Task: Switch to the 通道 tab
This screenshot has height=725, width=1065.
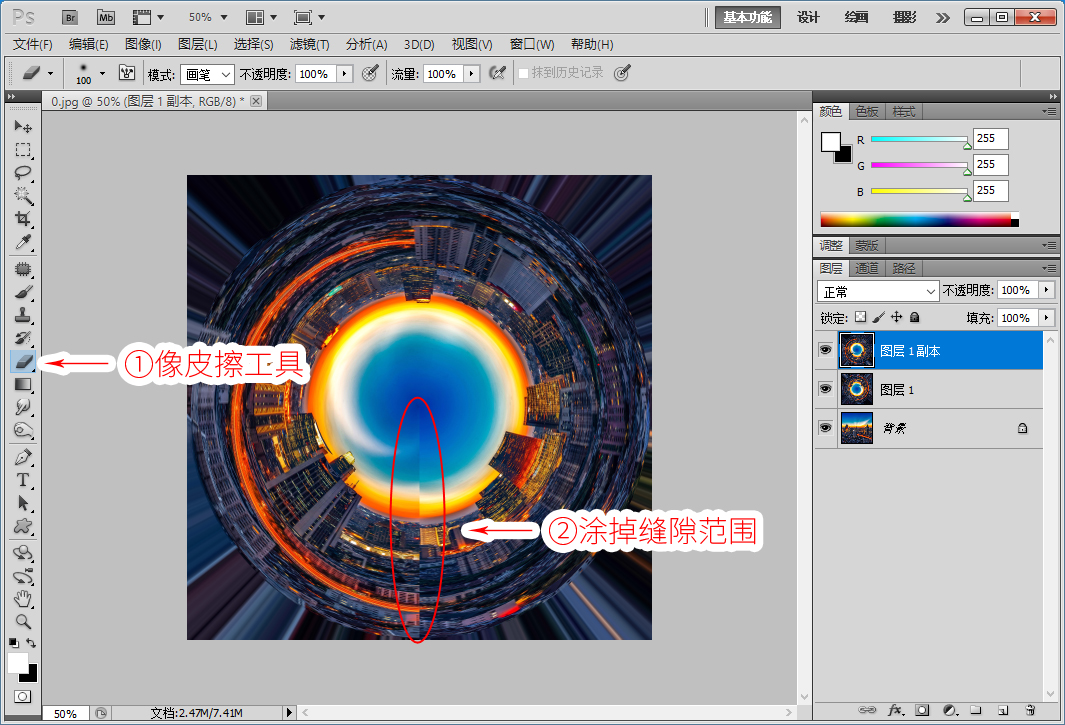Action: (867, 268)
